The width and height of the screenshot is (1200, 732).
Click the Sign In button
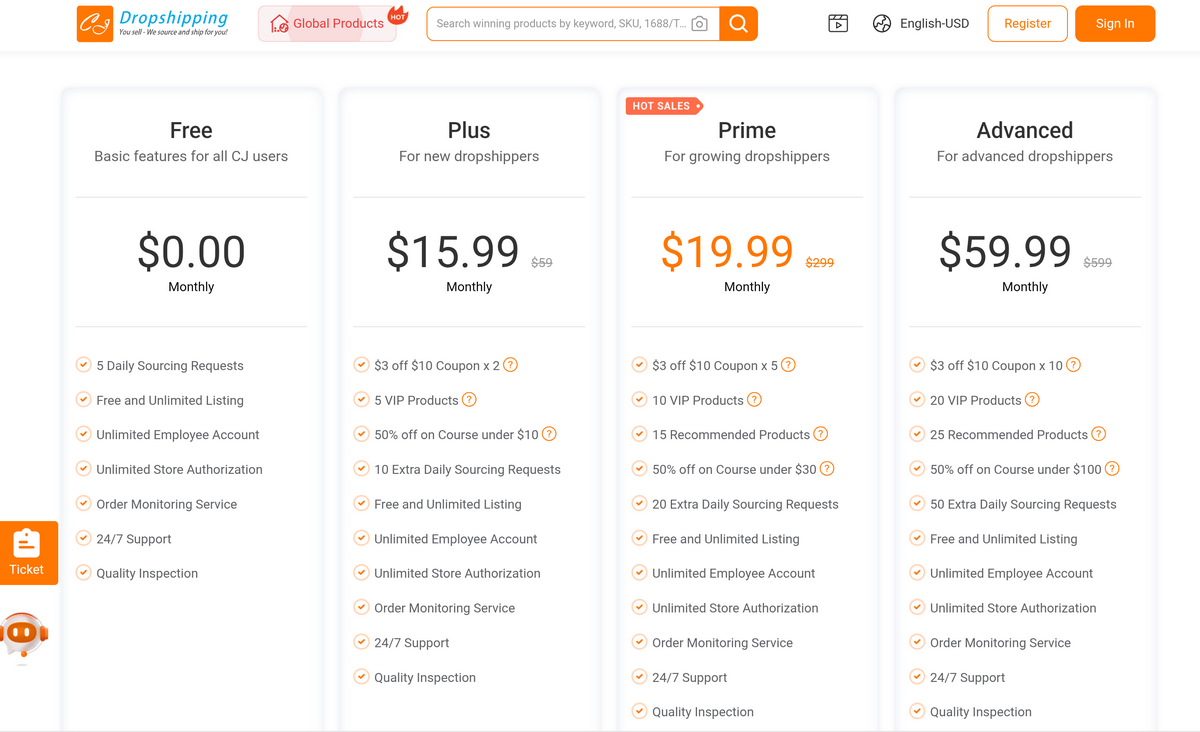coord(1115,22)
